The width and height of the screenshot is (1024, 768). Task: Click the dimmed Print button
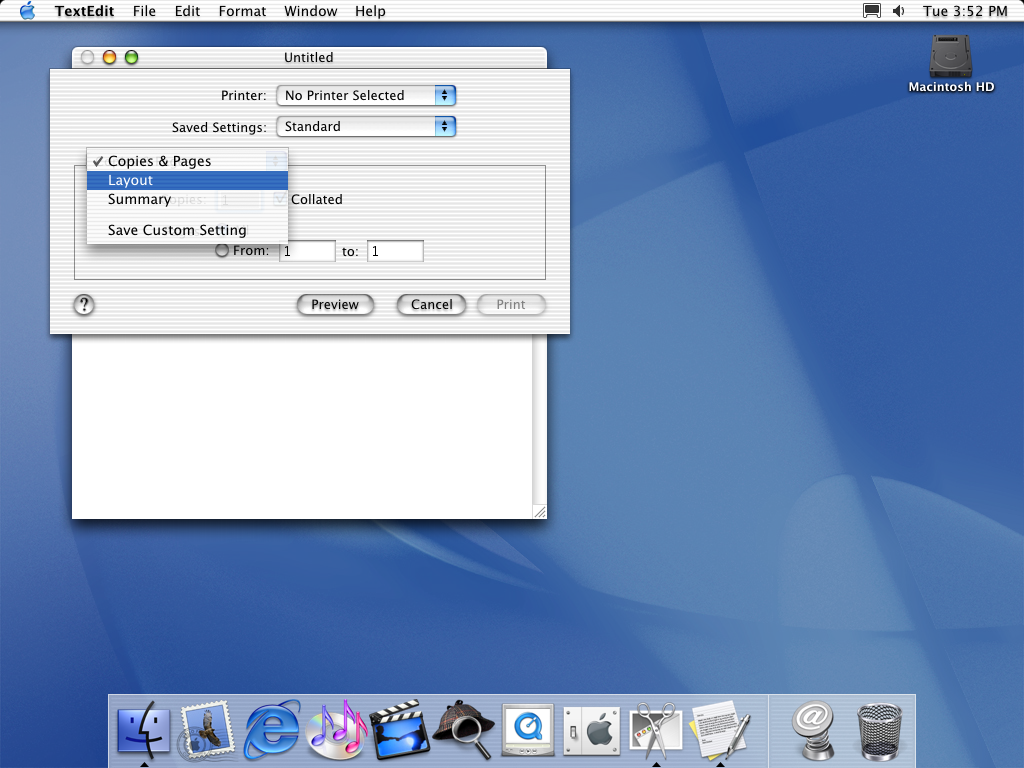511,304
